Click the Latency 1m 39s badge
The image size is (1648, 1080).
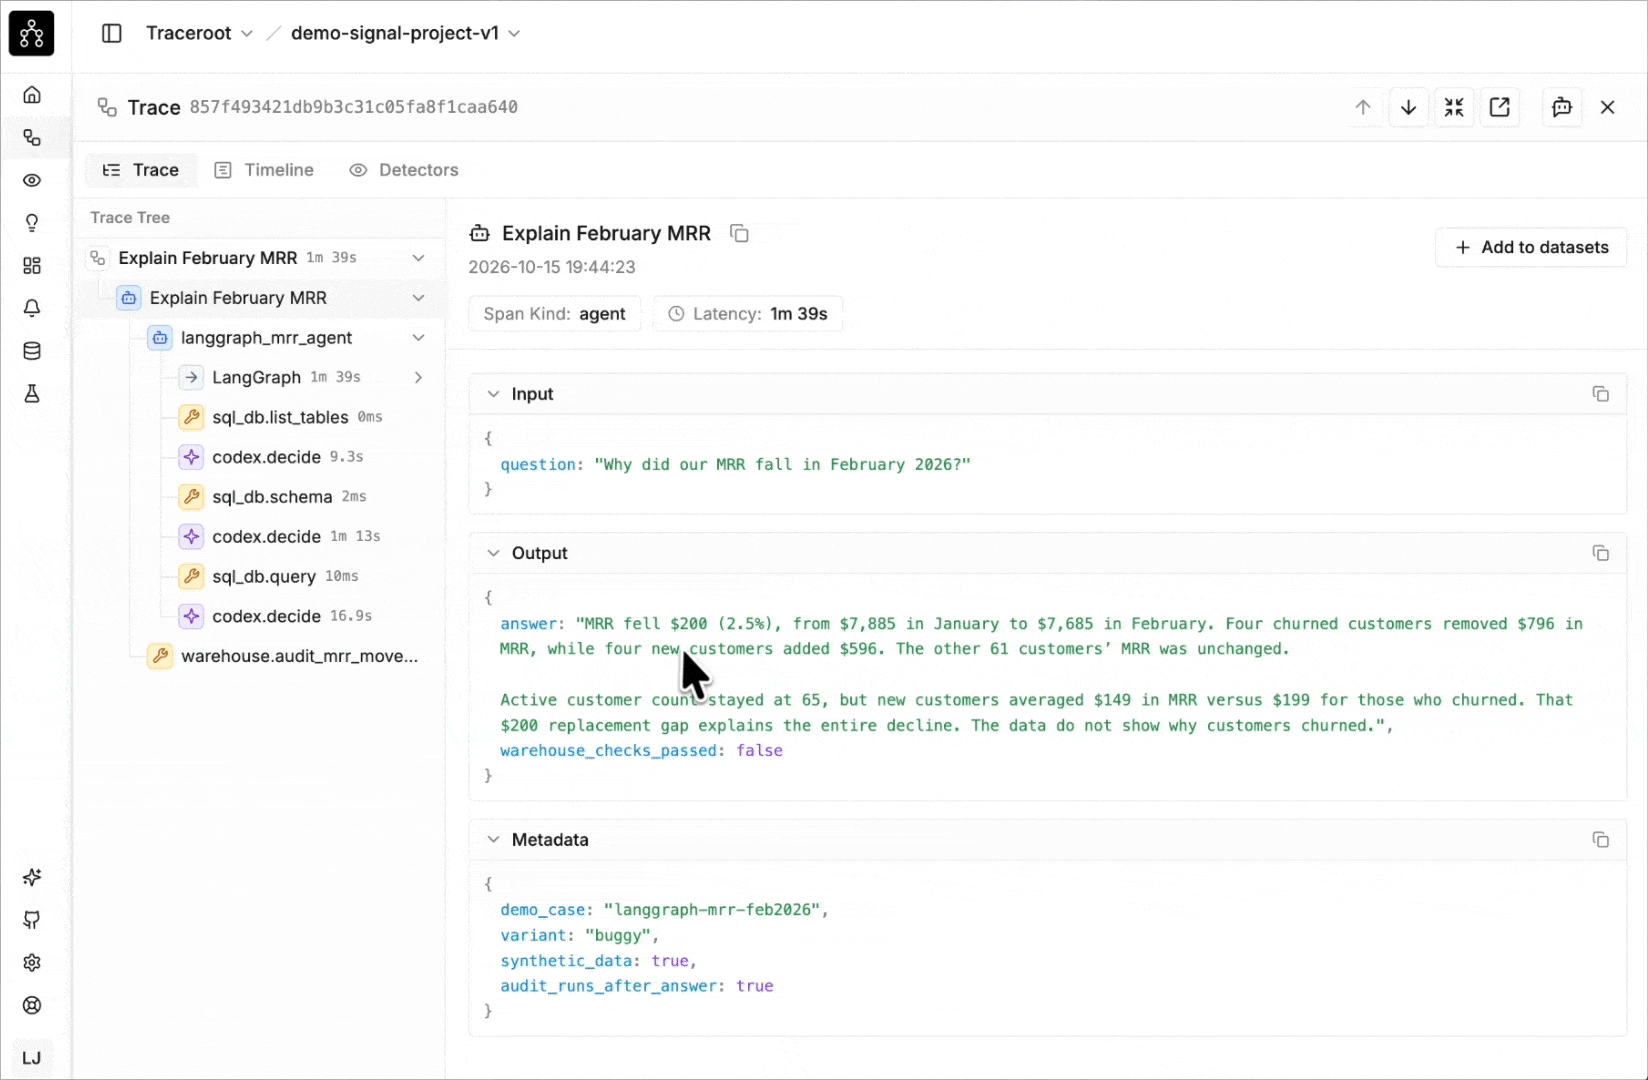pos(748,314)
